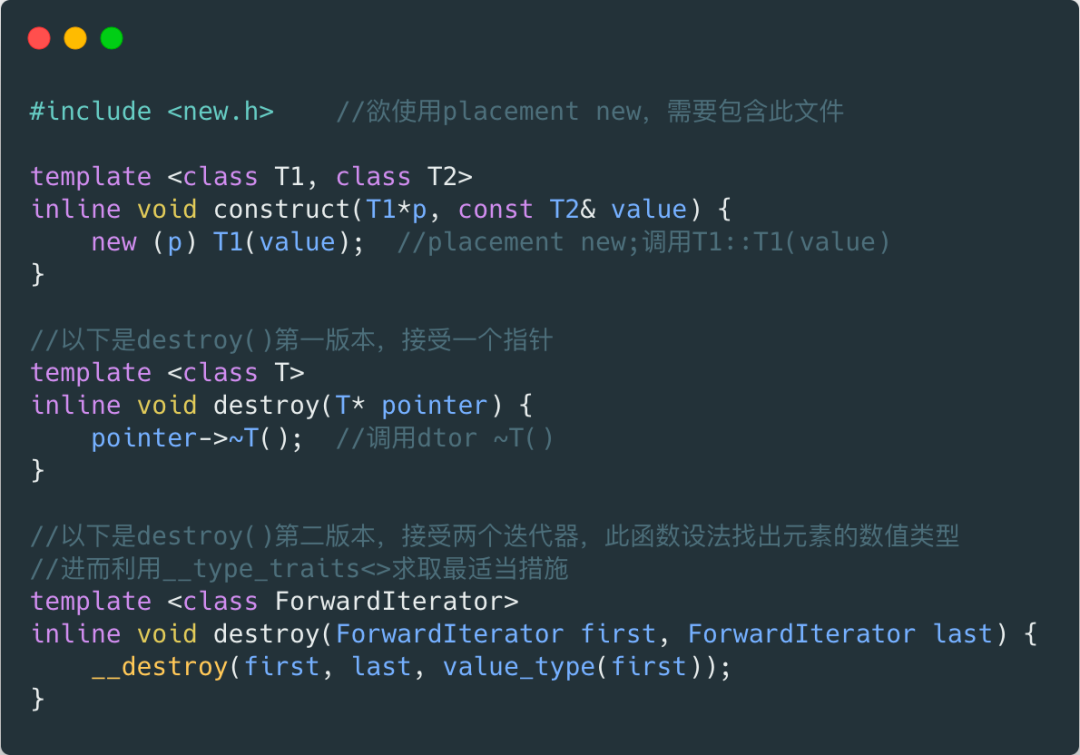The height and width of the screenshot is (755, 1080).
Task: Click the #include <new.h> directive
Action: click(x=152, y=112)
